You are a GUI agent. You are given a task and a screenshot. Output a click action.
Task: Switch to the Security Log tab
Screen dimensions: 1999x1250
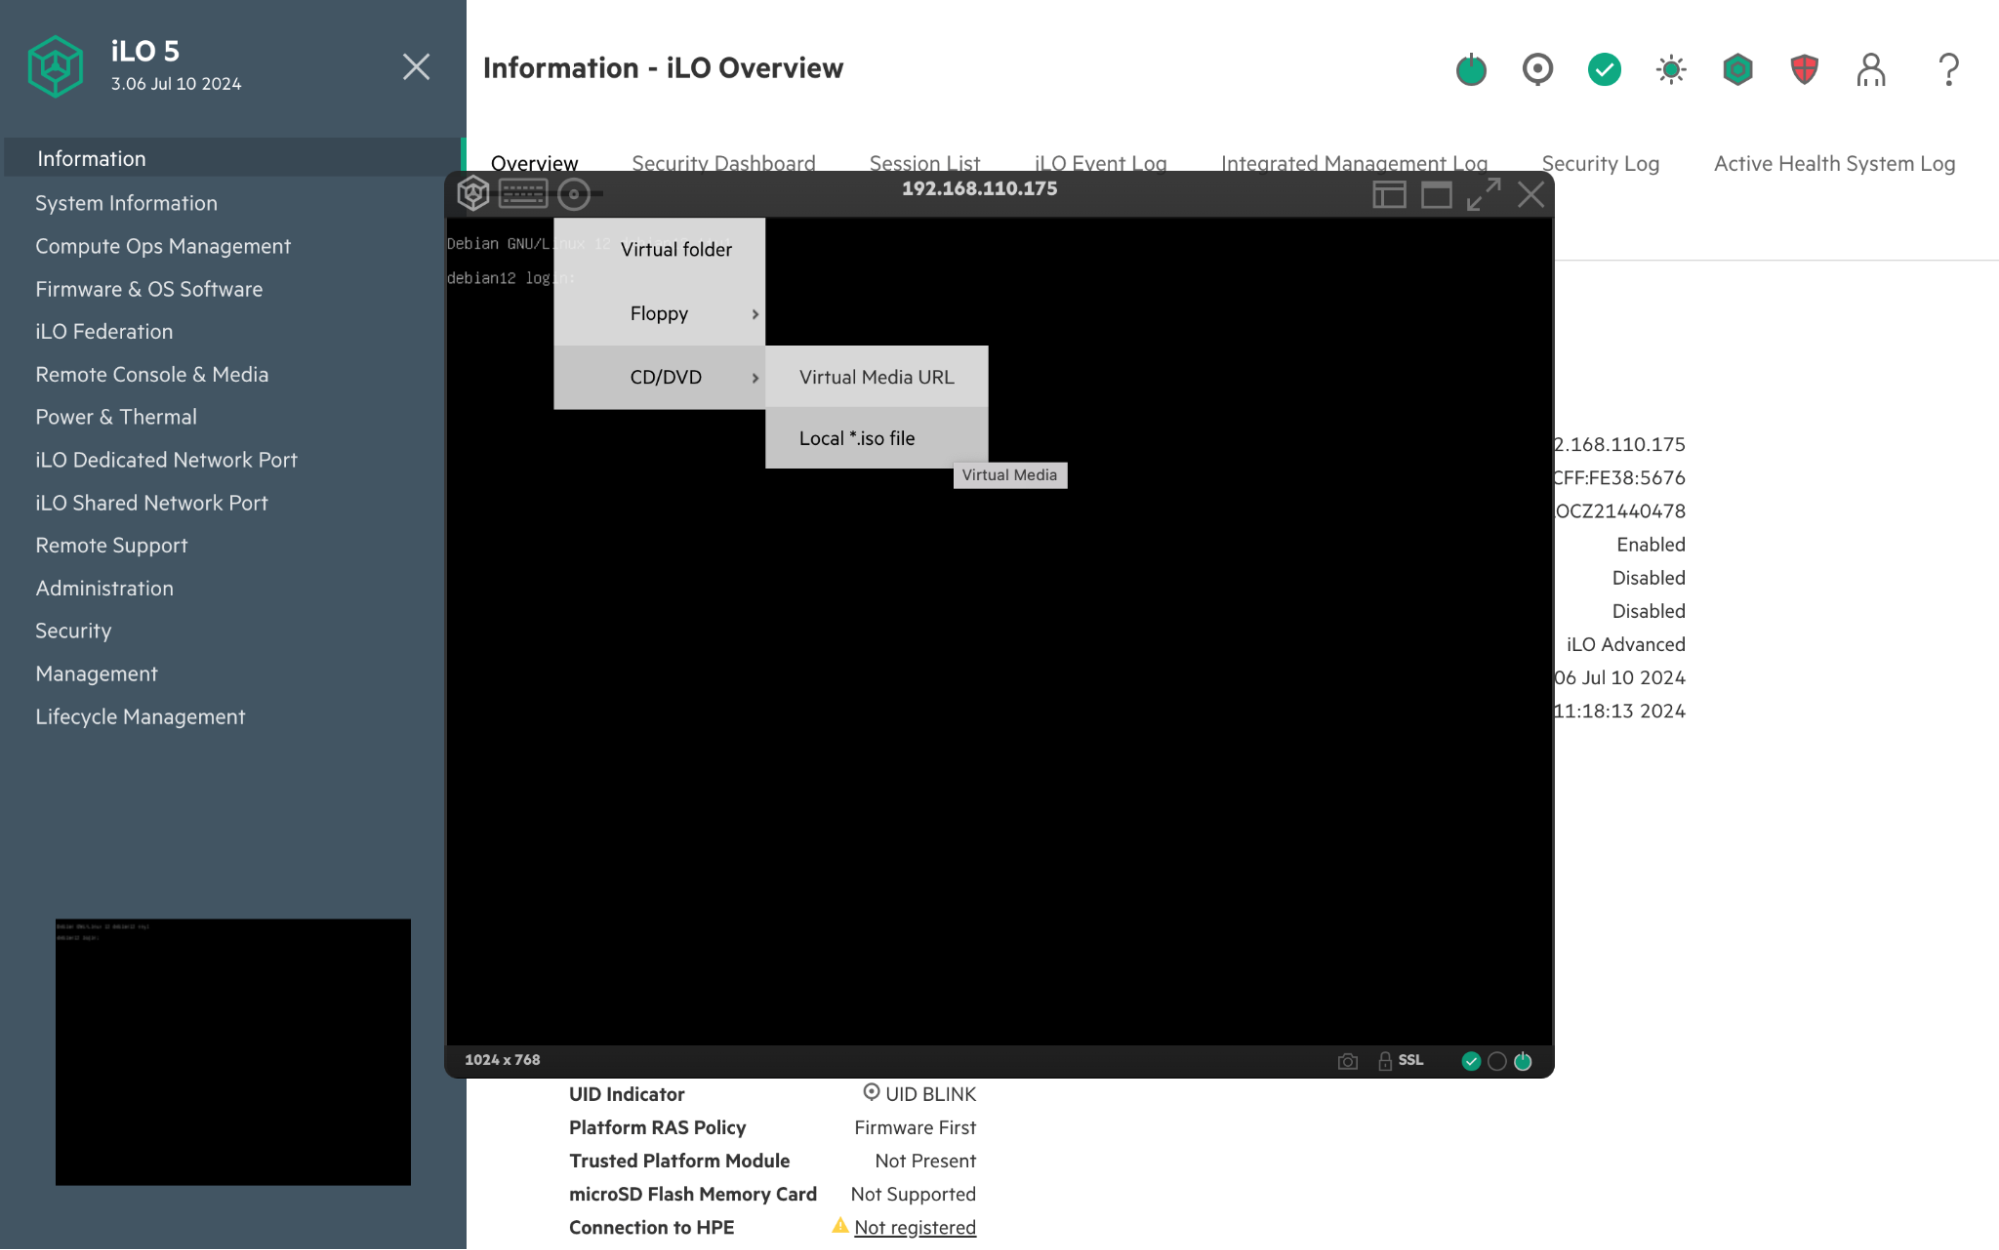pyautogui.click(x=1600, y=163)
